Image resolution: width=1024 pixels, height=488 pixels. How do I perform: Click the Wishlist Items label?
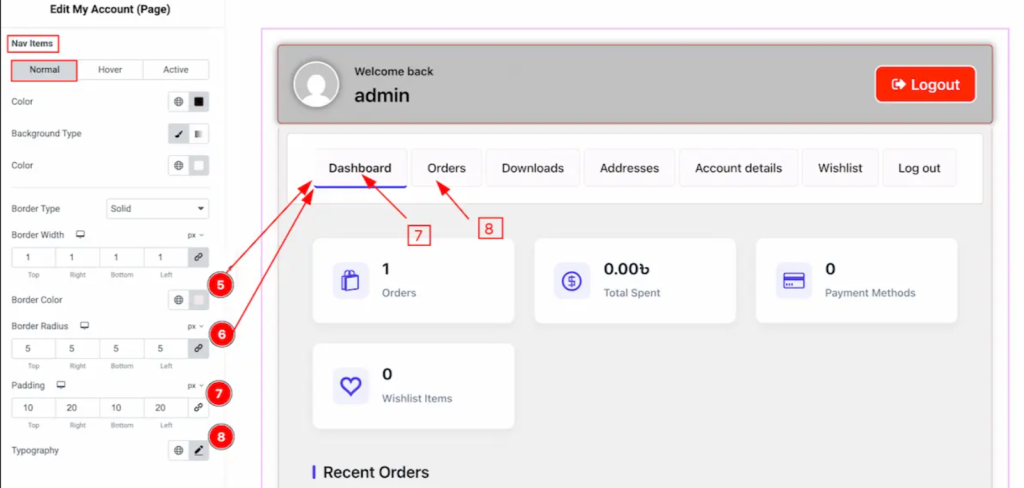[417, 399]
